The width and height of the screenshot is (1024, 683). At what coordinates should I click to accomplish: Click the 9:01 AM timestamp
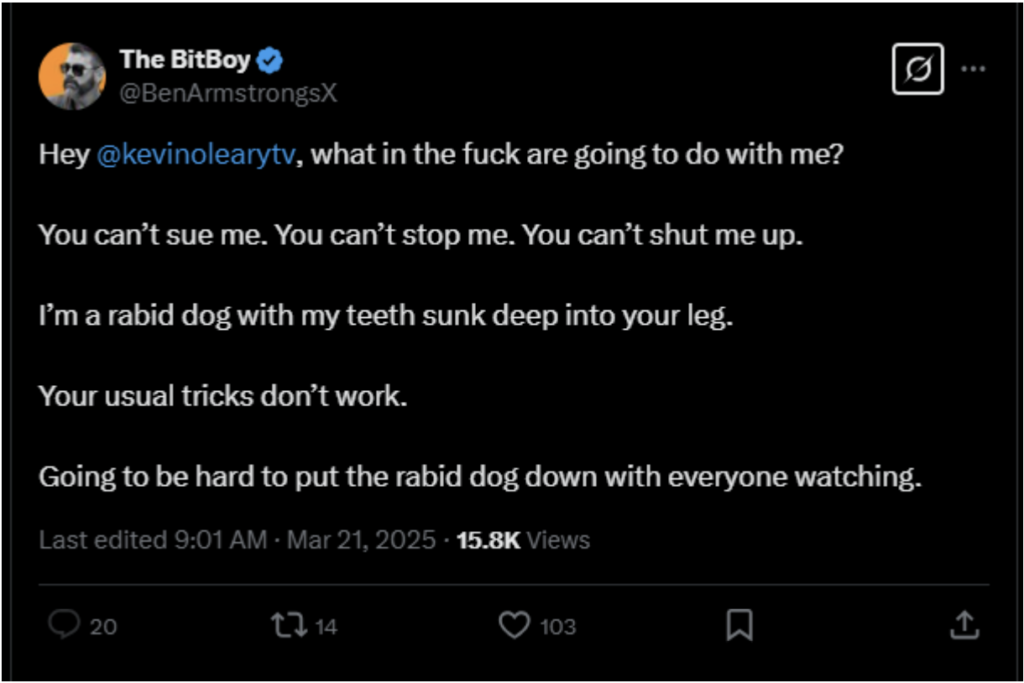(x=219, y=540)
